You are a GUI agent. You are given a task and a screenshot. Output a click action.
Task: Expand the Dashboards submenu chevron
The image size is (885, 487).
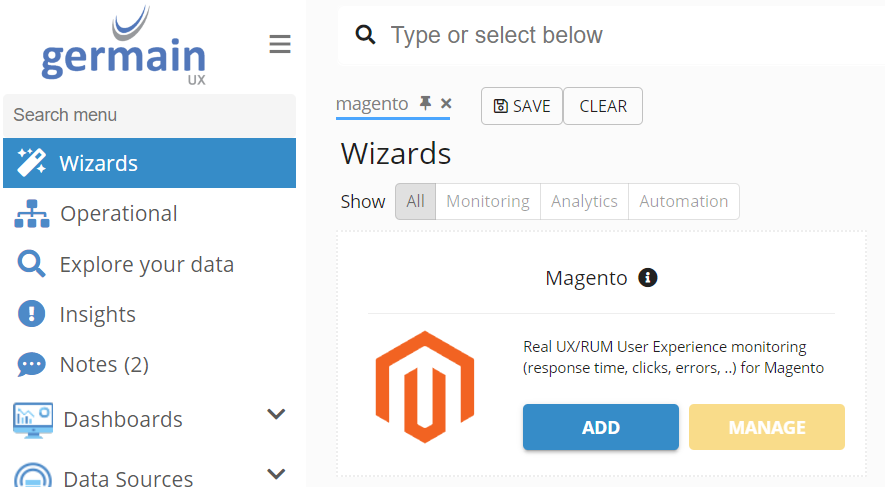(277, 415)
